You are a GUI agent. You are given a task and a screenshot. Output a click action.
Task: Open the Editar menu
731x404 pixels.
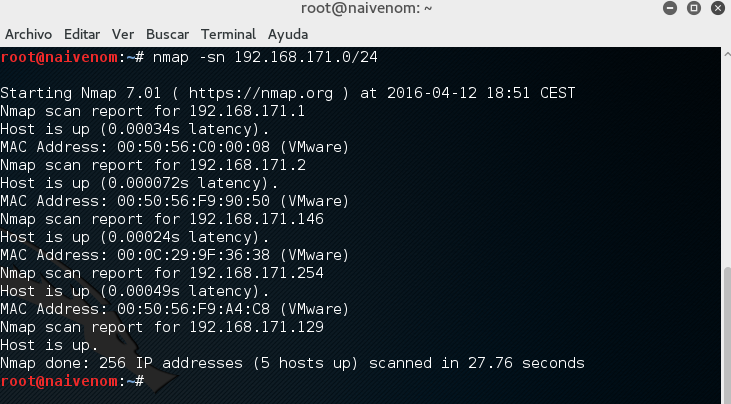click(x=82, y=34)
